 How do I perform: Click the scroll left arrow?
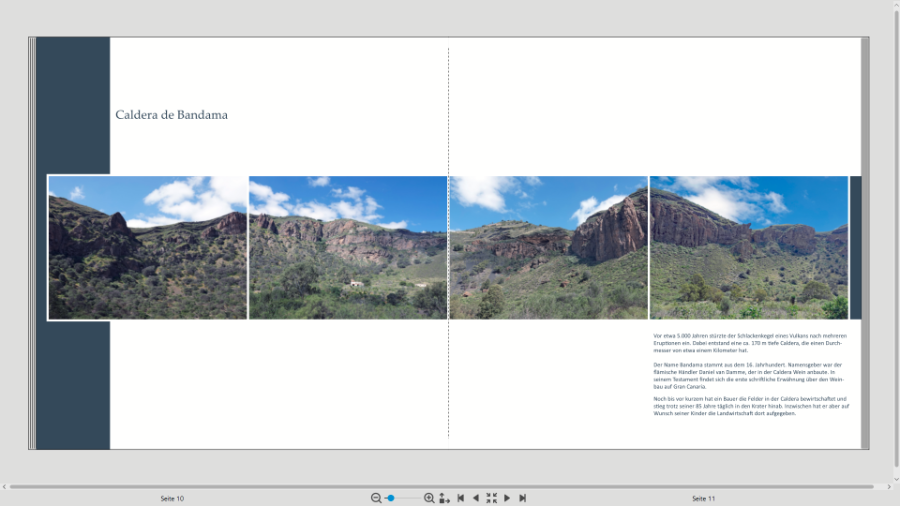[x=4, y=486]
